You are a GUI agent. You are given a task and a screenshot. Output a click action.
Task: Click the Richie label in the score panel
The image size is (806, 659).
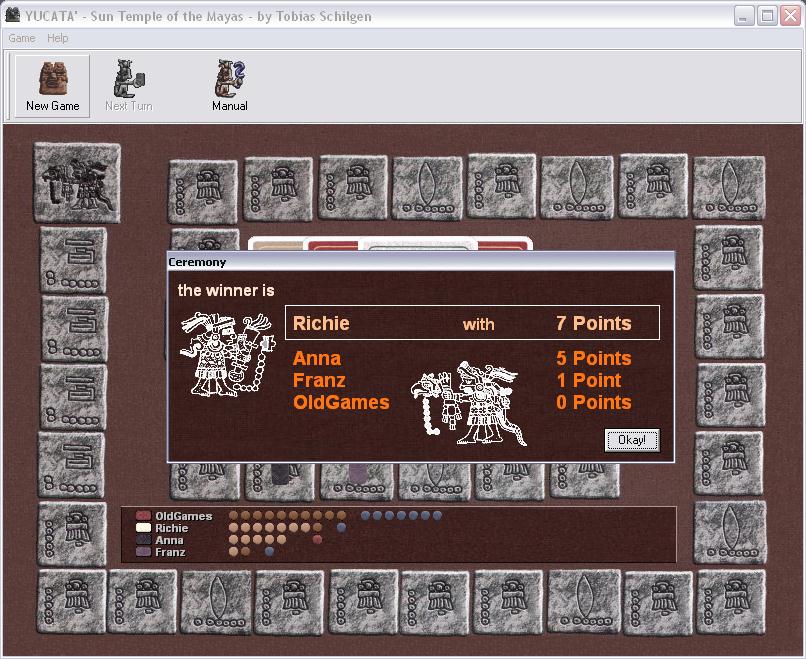(x=172, y=528)
